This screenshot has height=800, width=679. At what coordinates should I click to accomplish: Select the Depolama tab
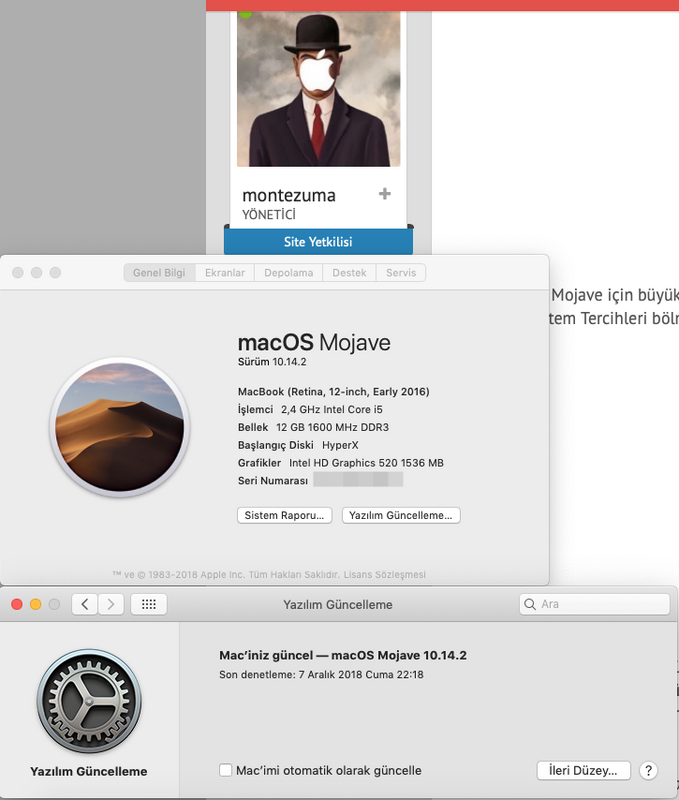pos(289,273)
